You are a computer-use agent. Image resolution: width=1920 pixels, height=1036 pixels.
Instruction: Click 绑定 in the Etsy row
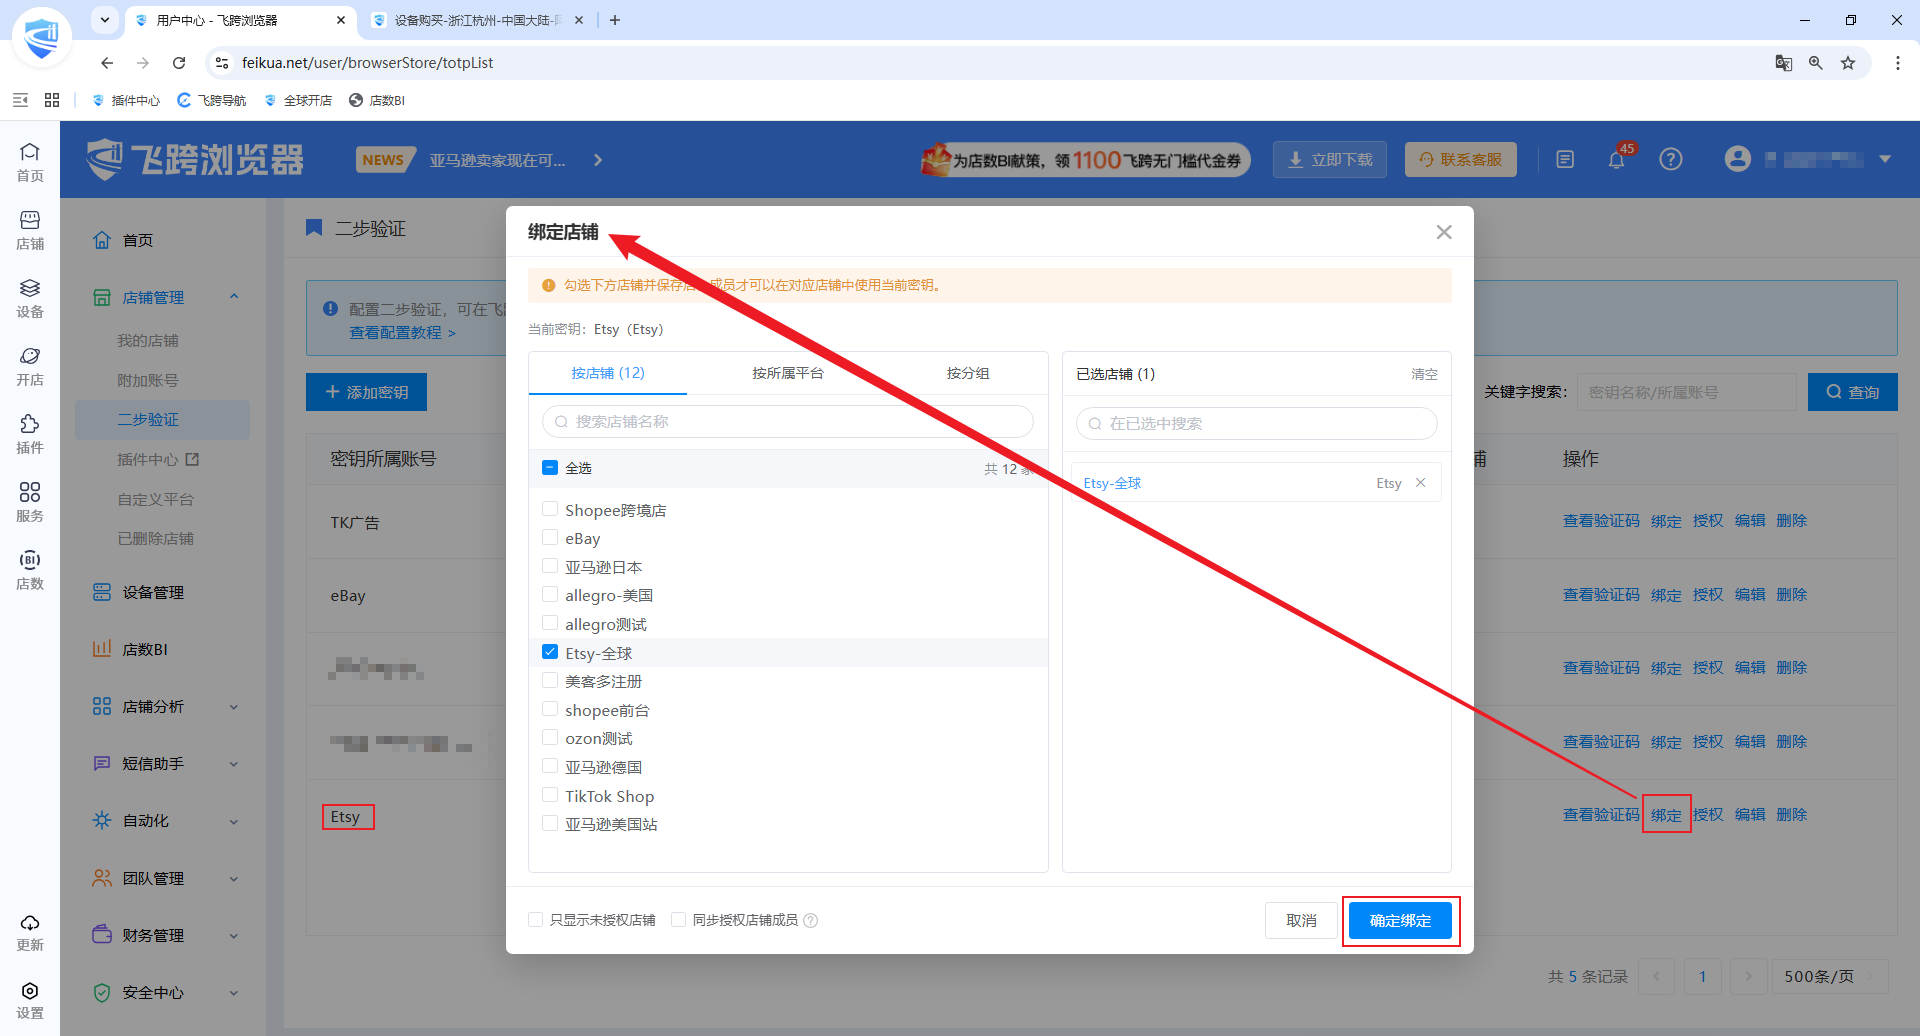pyautogui.click(x=1666, y=815)
